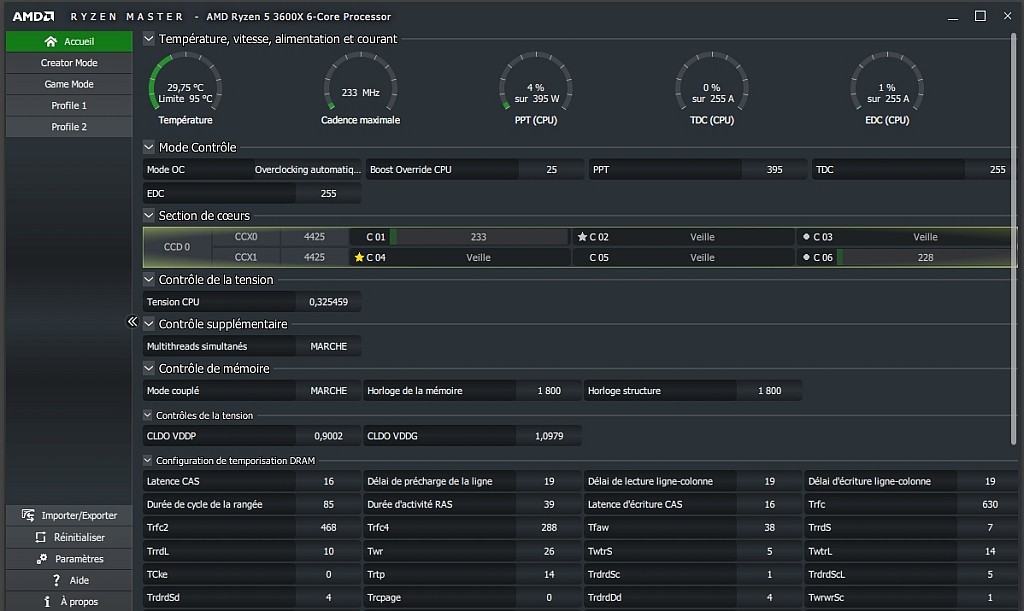Toggle Multithreads simultanés MARCHE value

(x=328, y=346)
